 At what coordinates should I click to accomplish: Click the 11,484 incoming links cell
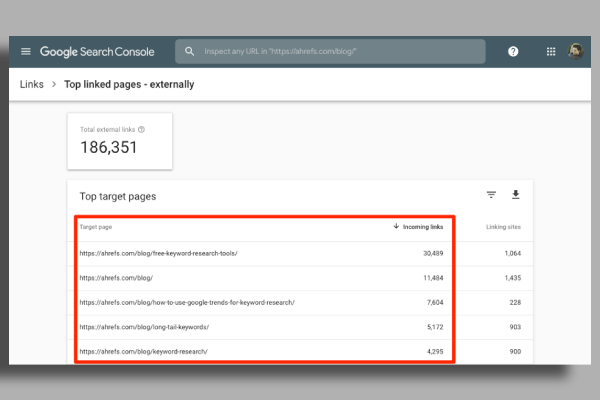[x=433, y=278]
